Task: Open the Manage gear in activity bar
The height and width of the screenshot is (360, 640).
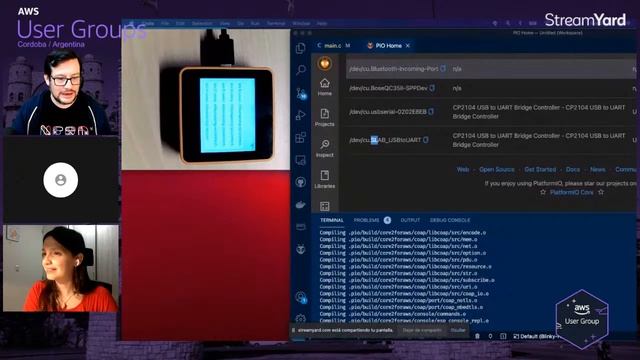Action: [301, 318]
